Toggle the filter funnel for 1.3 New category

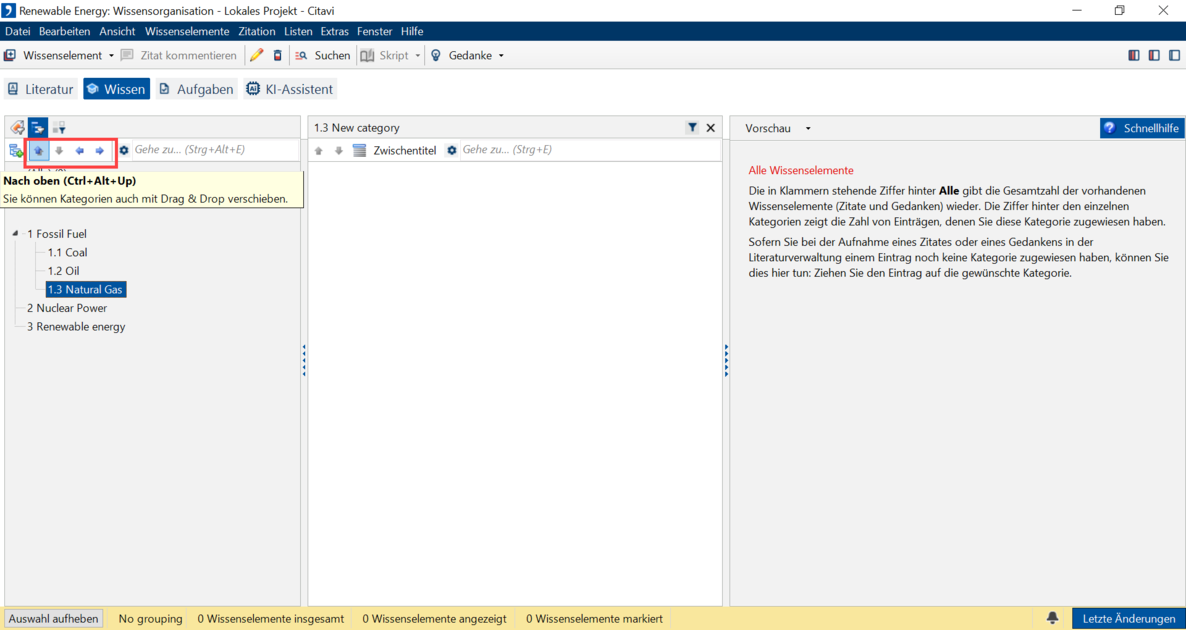pyautogui.click(x=692, y=128)
